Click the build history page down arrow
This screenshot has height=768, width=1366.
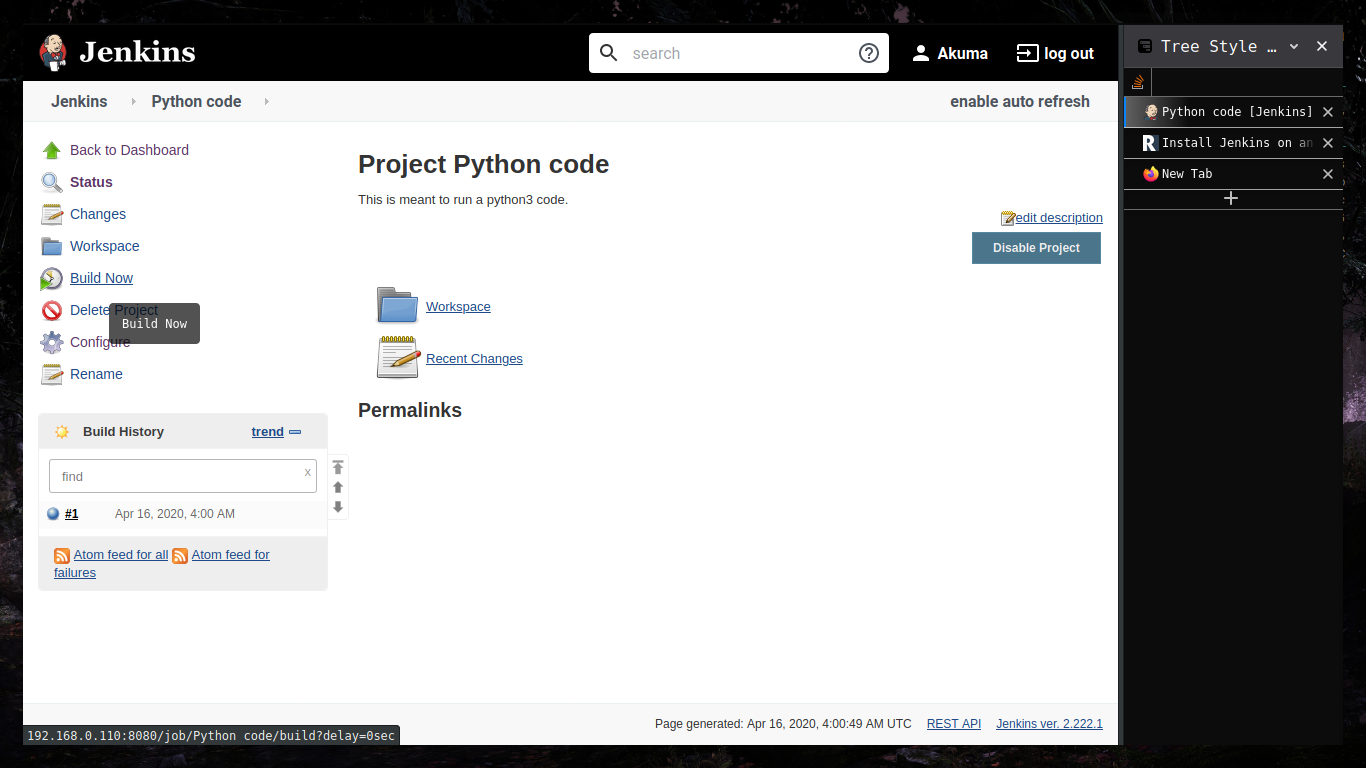point(338,507)
